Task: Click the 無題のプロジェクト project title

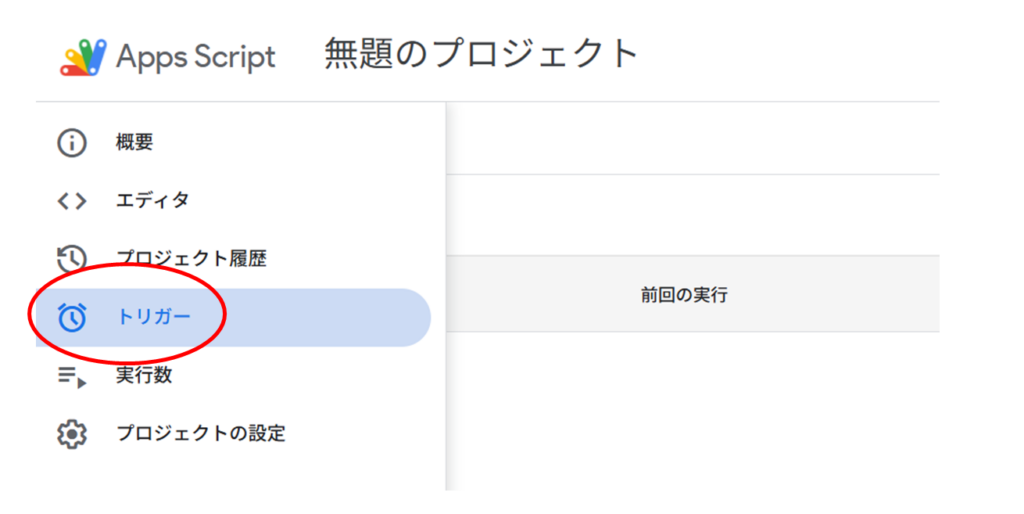Action: coord(481,54)
